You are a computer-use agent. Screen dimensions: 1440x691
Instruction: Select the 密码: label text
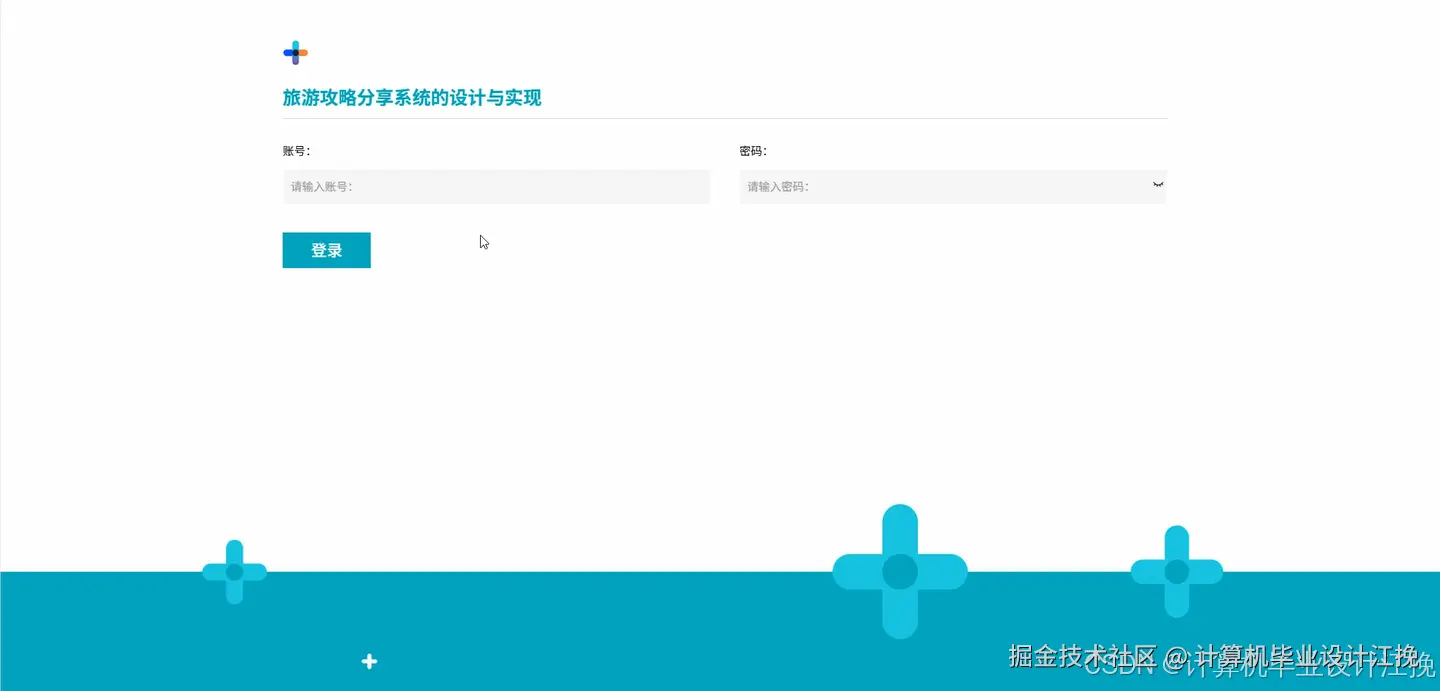[x=751, y=151]
